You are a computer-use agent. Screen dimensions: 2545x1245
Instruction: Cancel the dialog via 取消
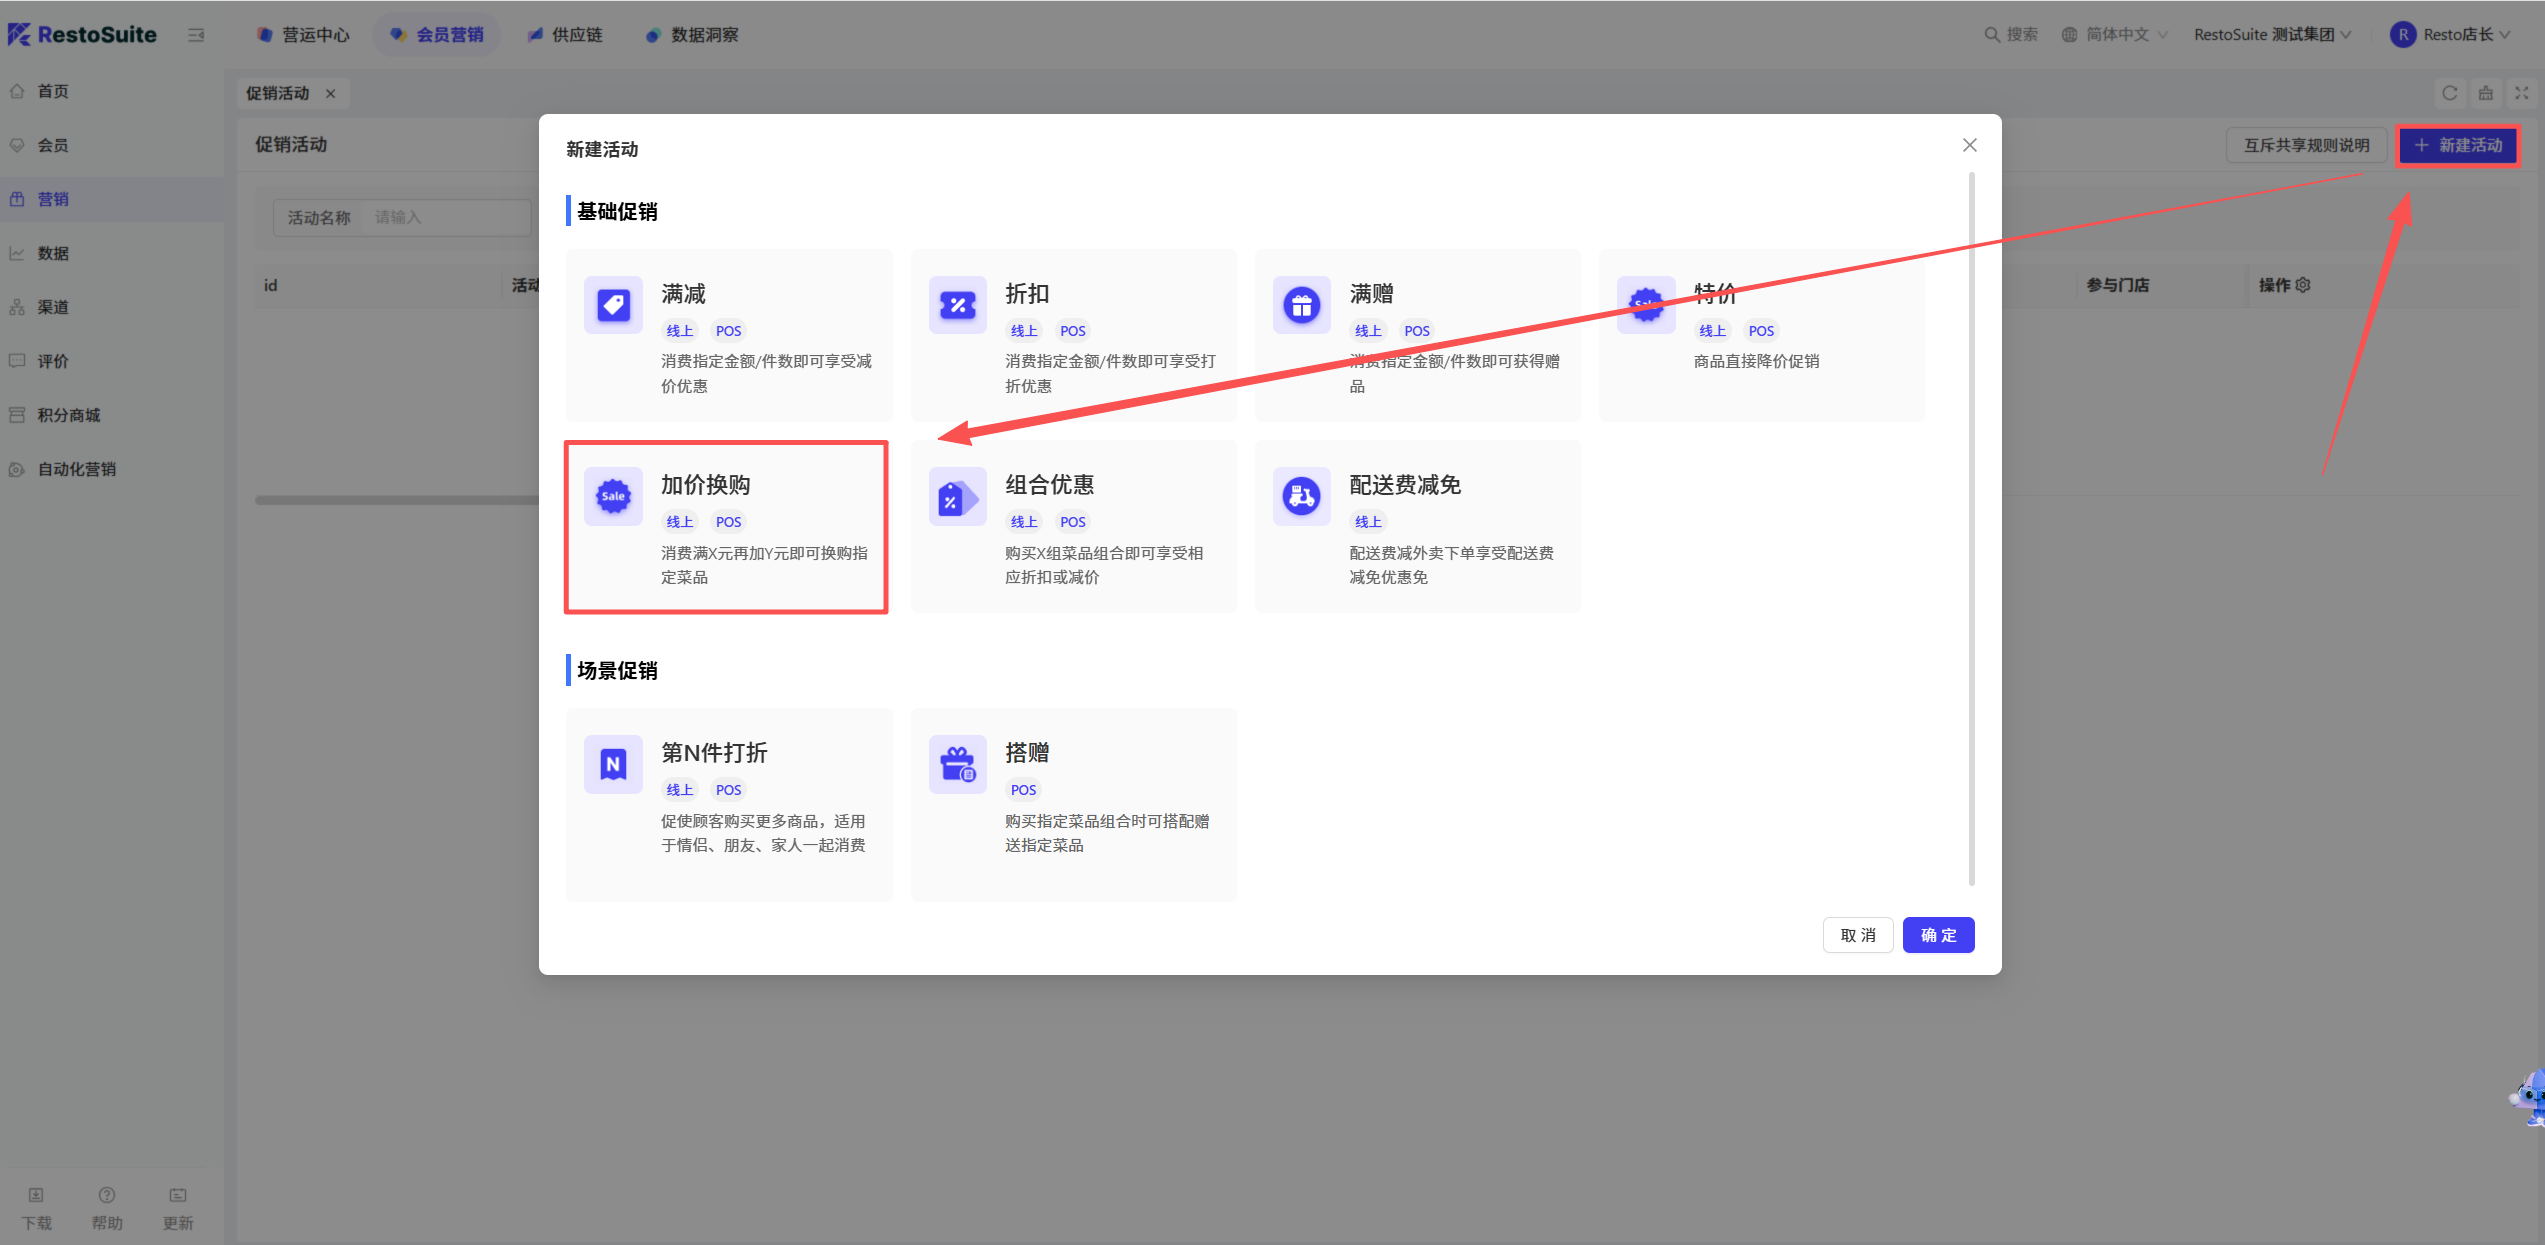click(x=1858, y=935)
